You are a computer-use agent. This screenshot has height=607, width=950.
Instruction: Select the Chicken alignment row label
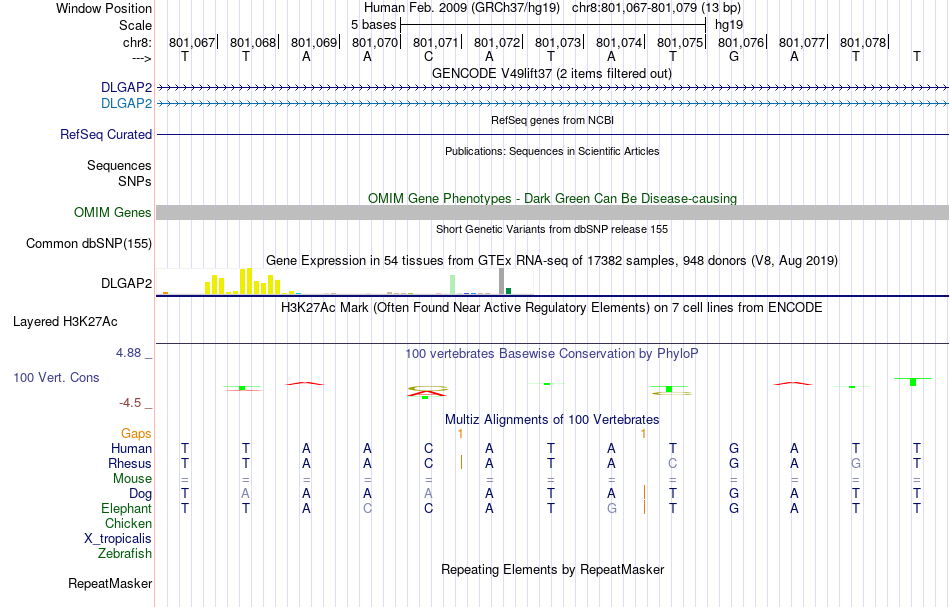click(128, 523)
